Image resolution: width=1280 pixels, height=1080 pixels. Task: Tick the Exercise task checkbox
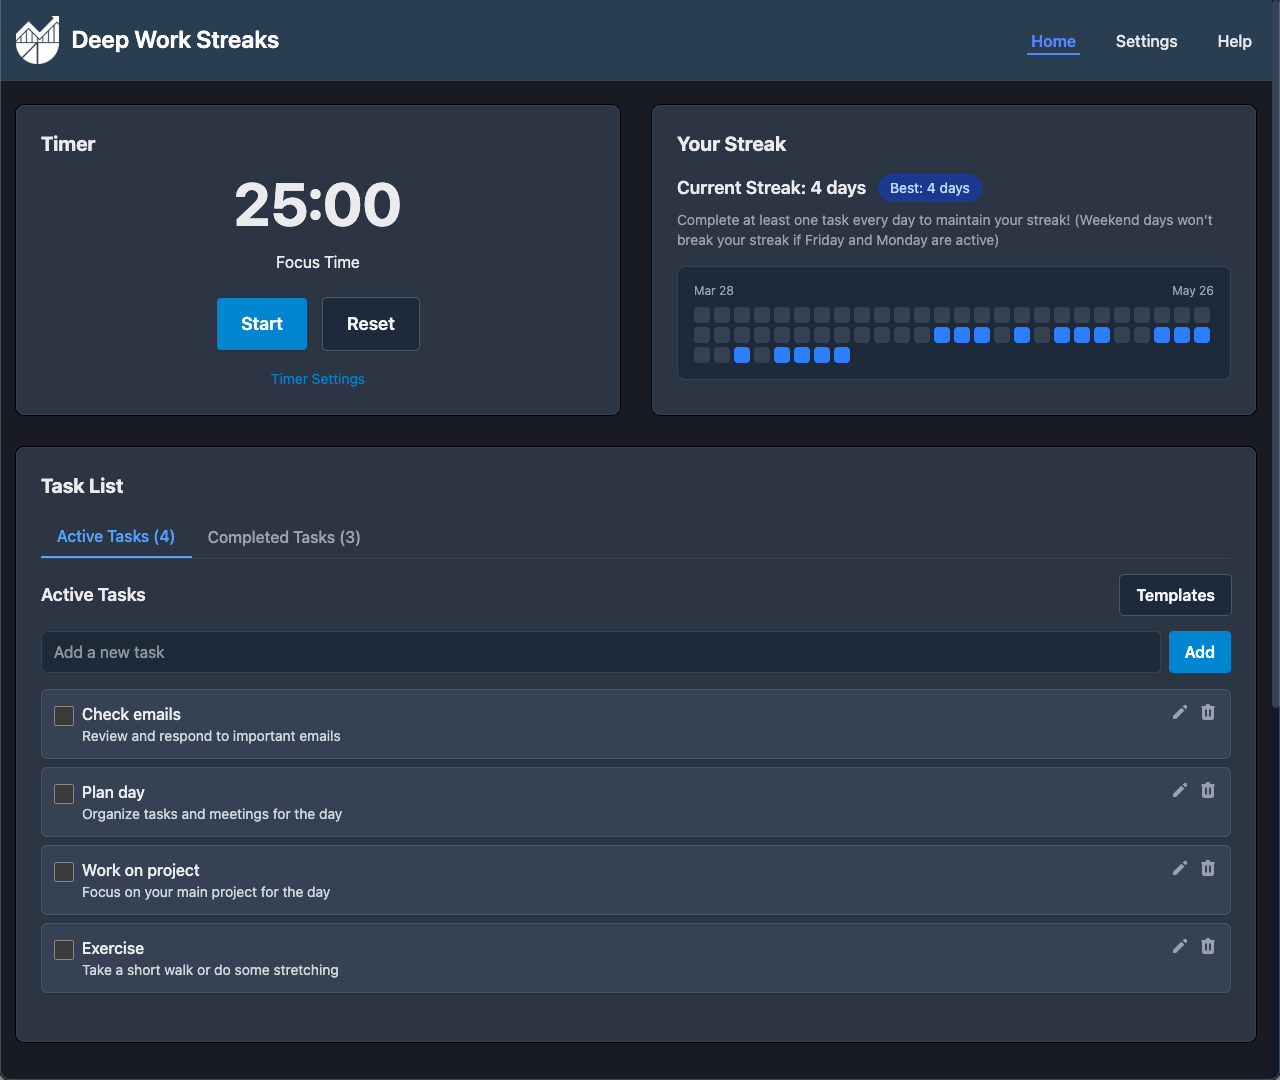[x=64, y=949]
